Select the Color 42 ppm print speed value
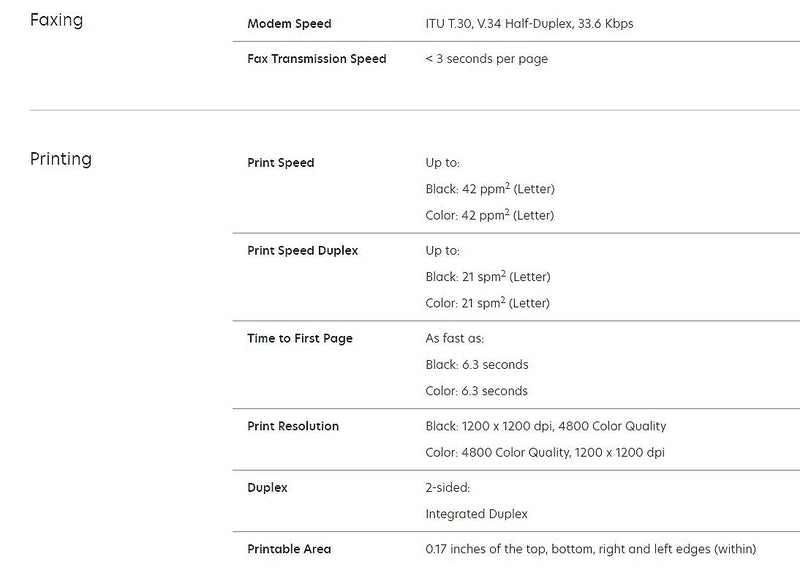Image resolution: width=800 pixels, height=573 pixels. 490,215
